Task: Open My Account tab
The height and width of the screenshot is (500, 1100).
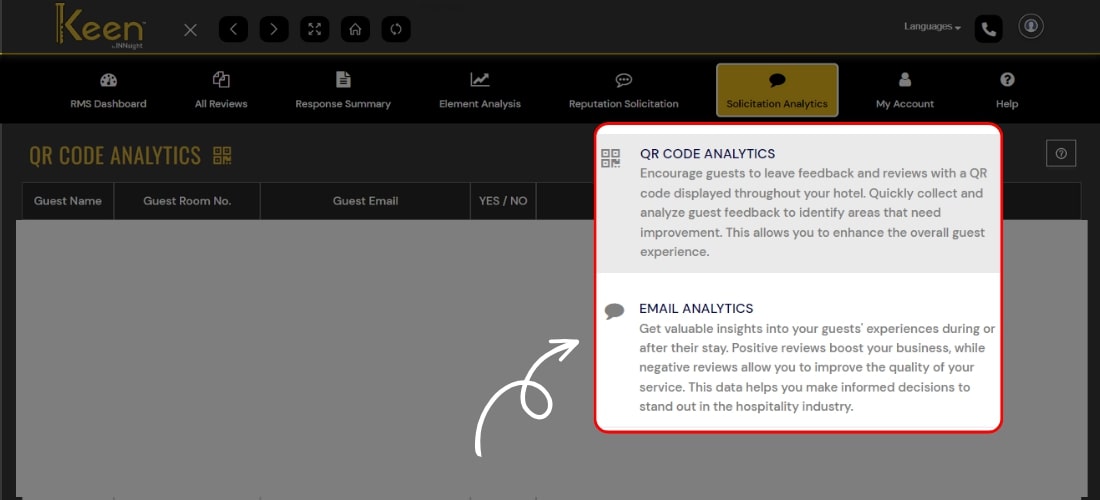Action: [x=905, y=90]
